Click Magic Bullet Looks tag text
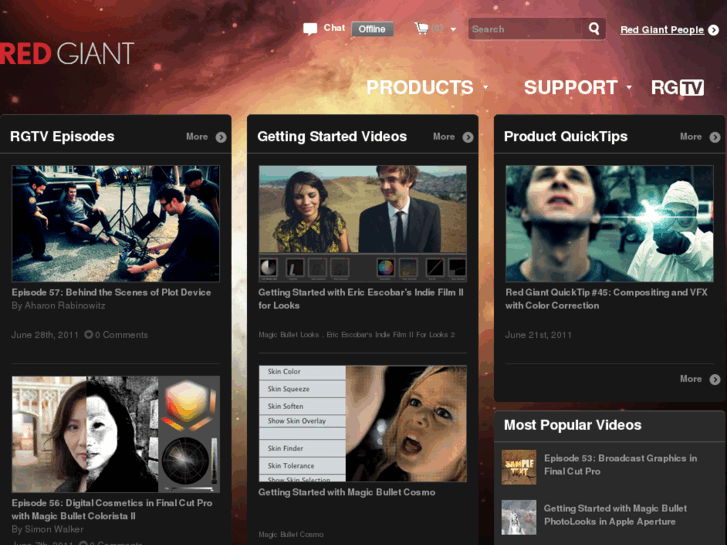 289,334
